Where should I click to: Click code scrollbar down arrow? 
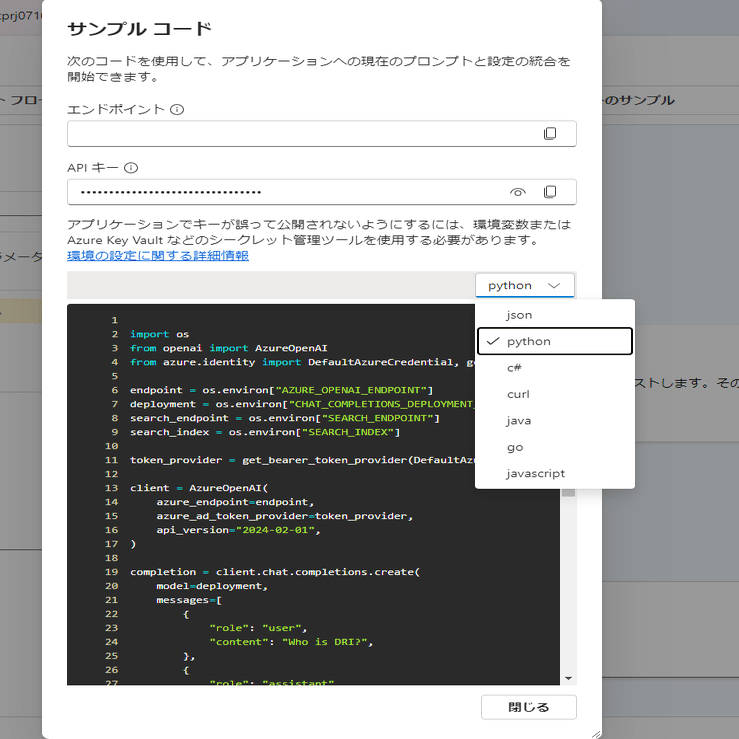point(568,678)
